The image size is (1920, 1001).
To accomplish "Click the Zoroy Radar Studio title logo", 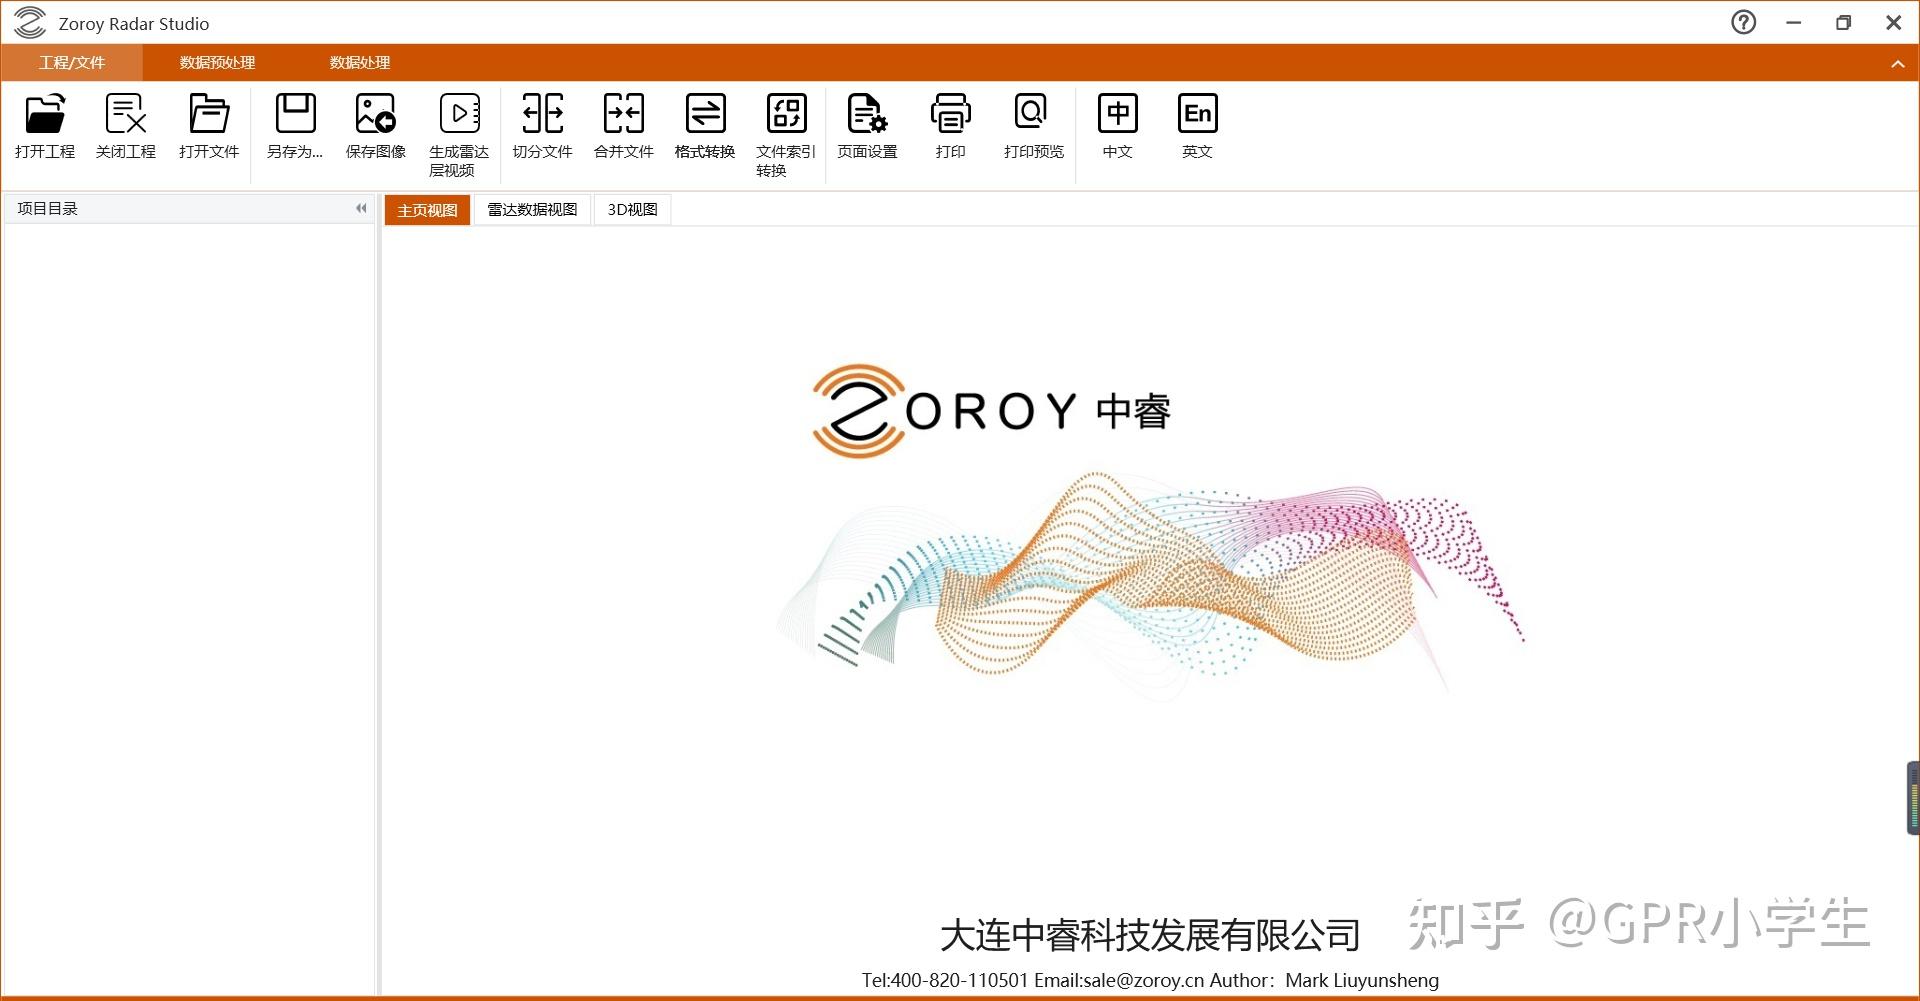I will pos(30,22).
